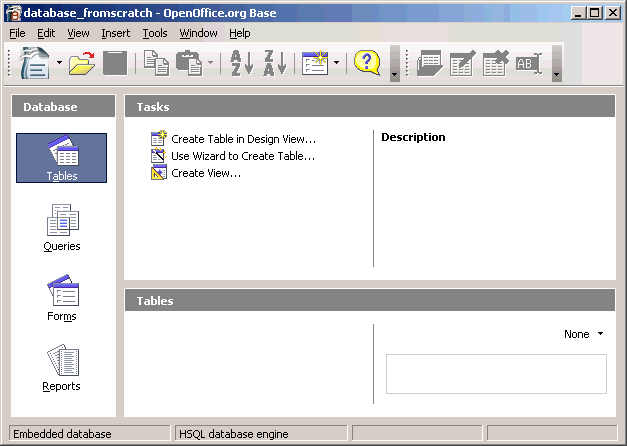Image resolution: width=627 pixels, height=446 pixels.
Task: Select Tables in Database pane
Action: tap(62, 158)
